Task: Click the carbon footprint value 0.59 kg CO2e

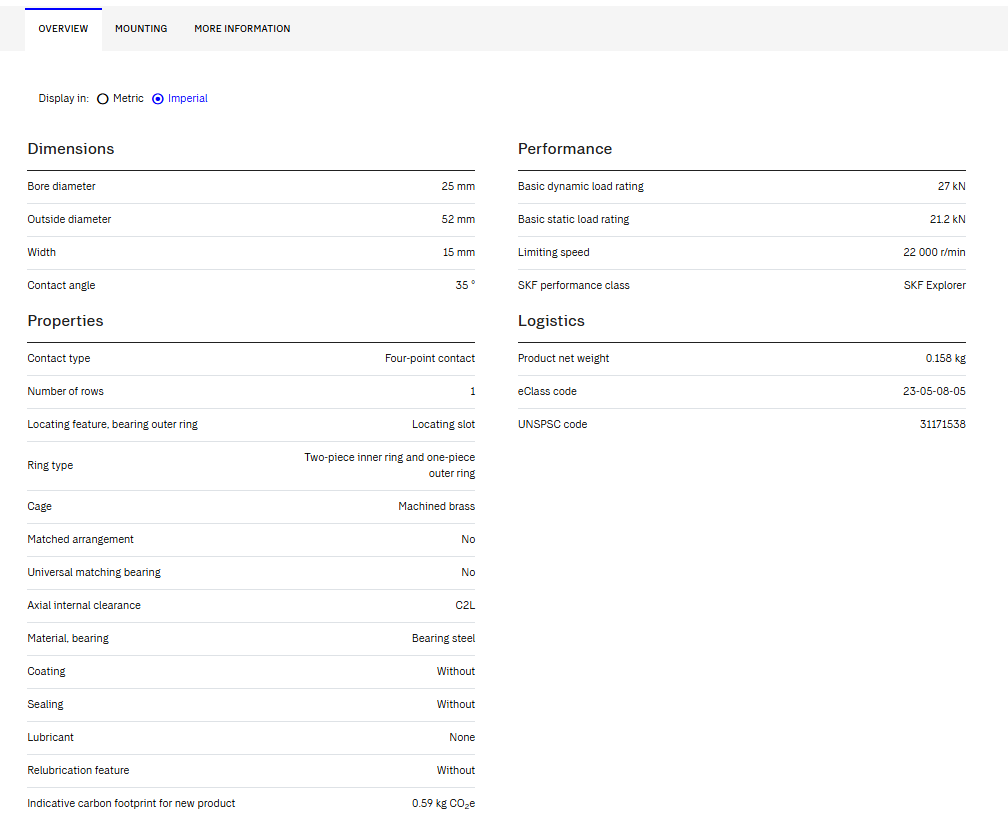Action: pyautogui.click(x=444, y=803)
